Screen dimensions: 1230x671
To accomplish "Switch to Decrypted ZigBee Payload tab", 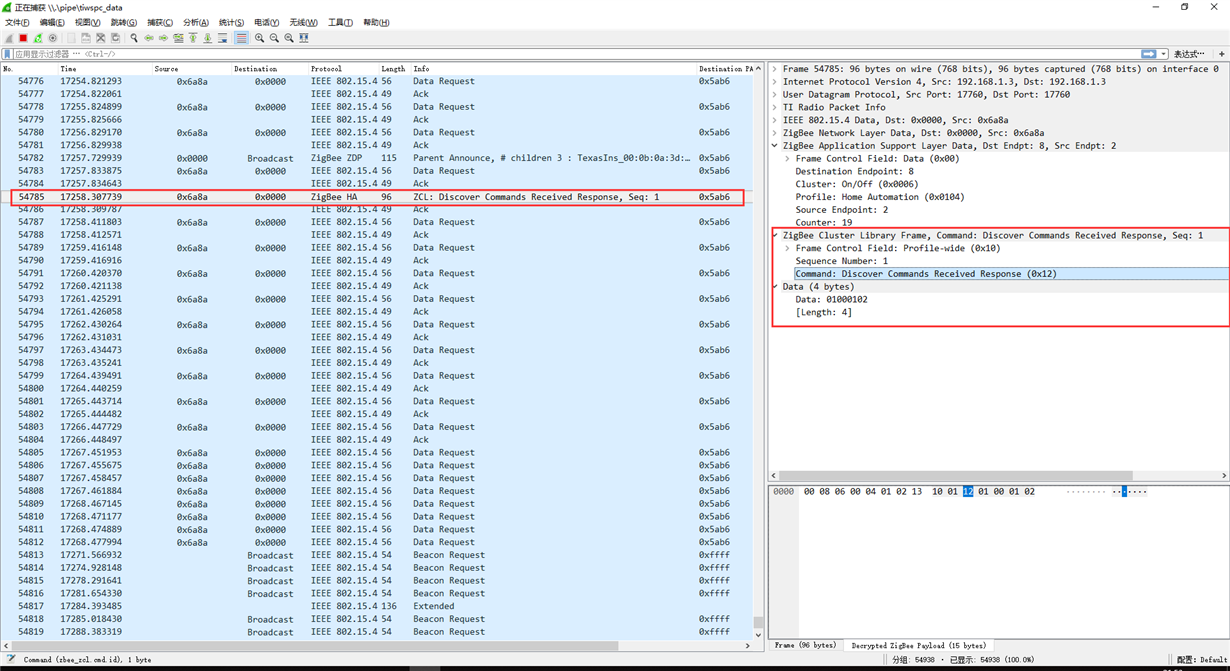I will (918, 645).
